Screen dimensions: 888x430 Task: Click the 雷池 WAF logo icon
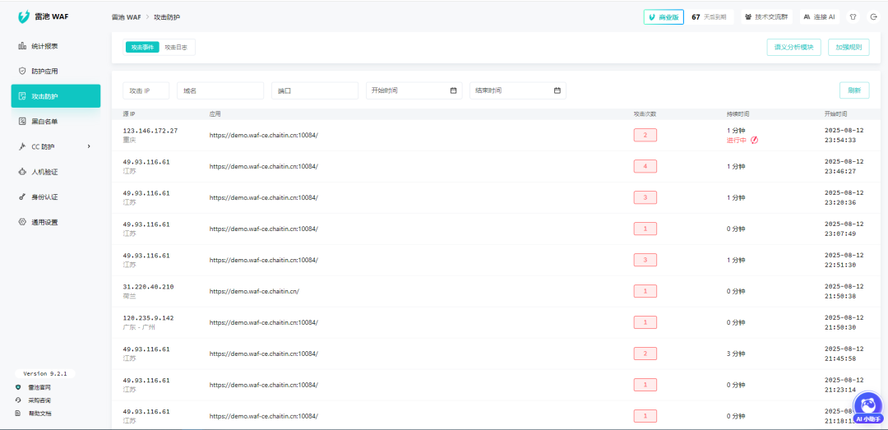[x=24, y=17]
